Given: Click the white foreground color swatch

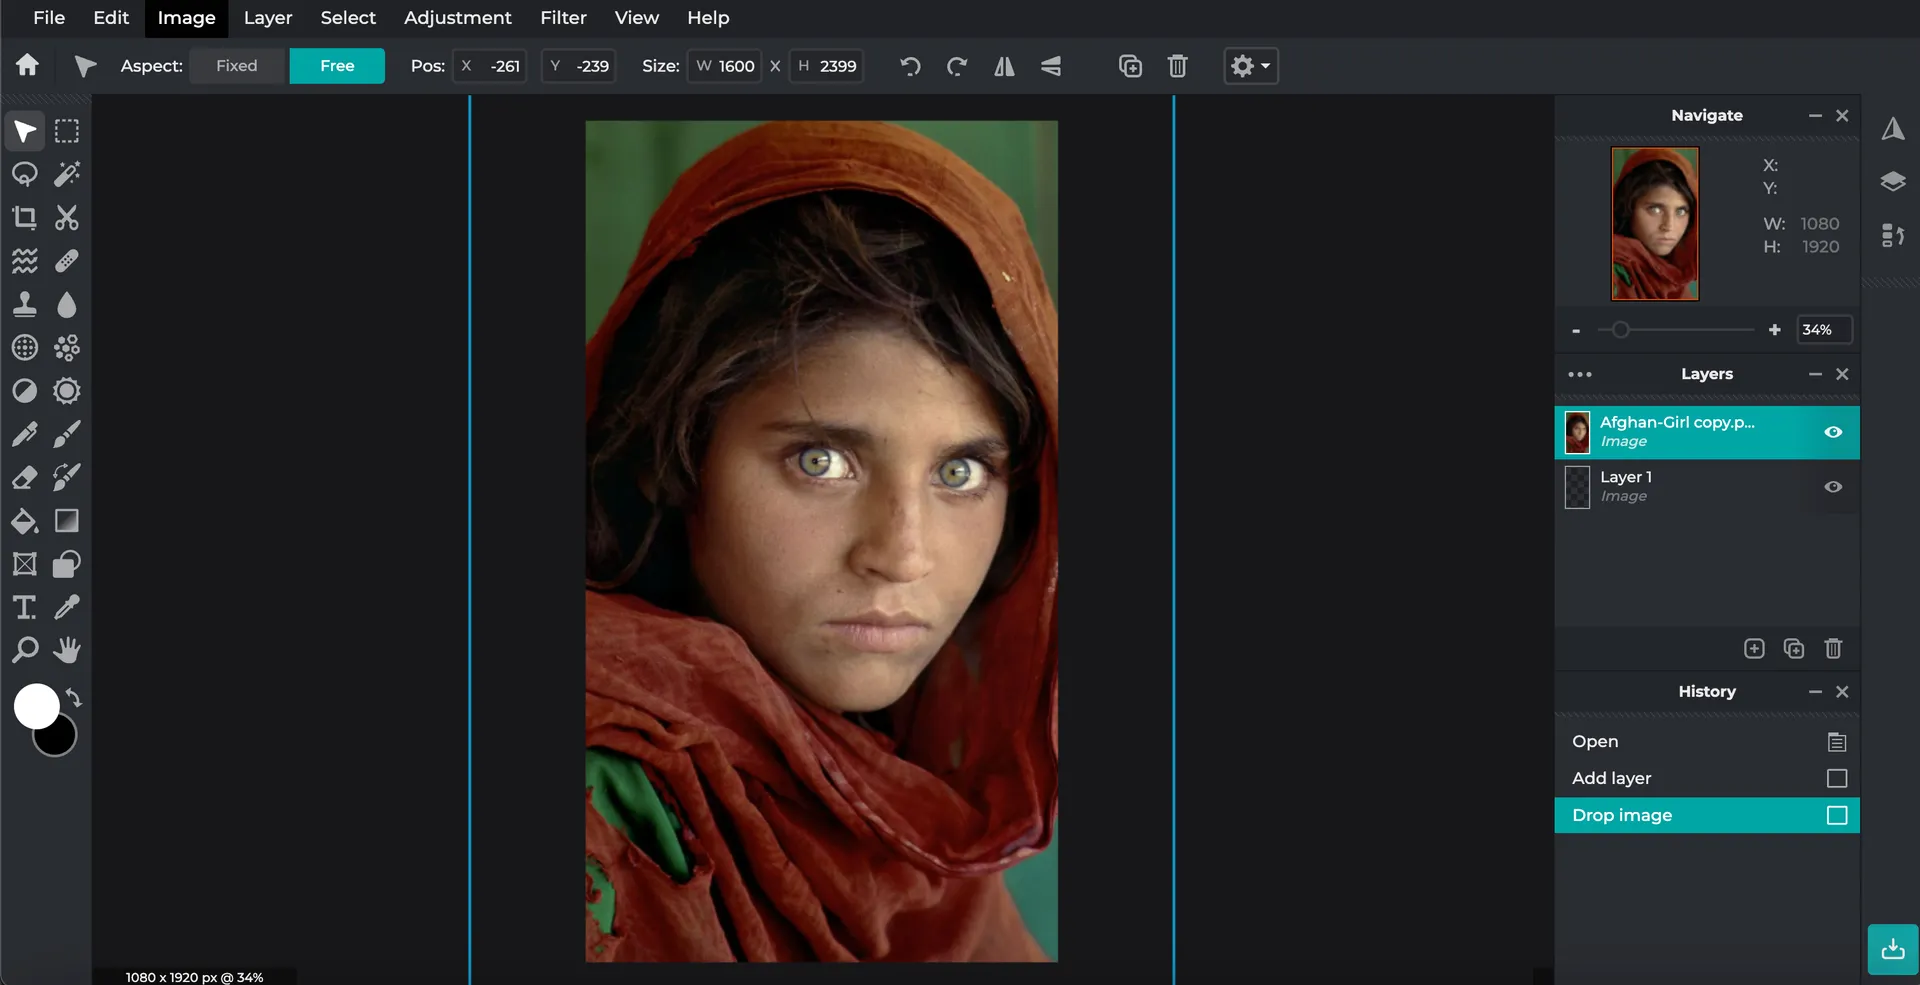Looking at the screenshot, I should point(35,705).
